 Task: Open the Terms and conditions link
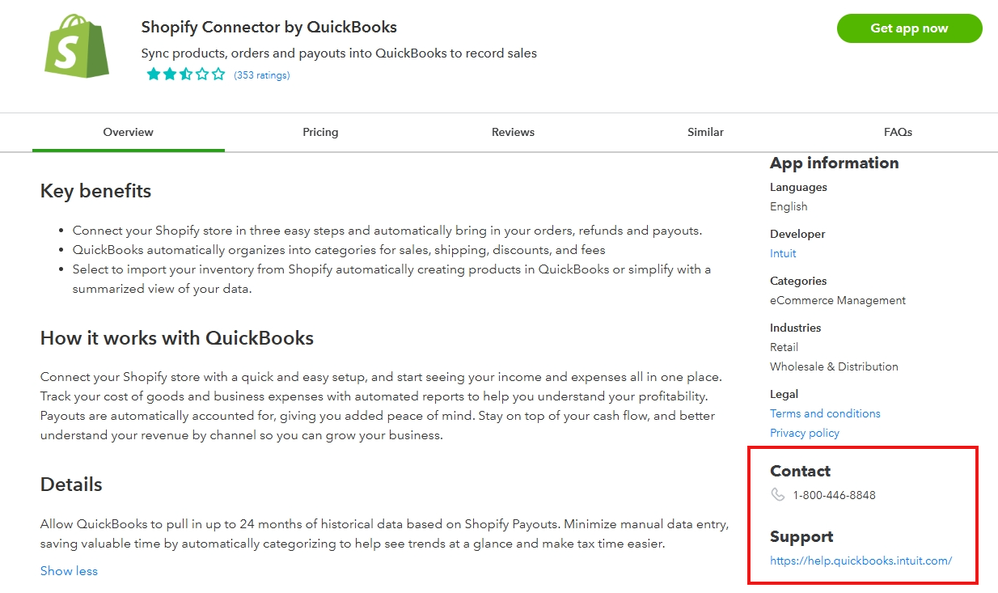[x=825, y=414]
